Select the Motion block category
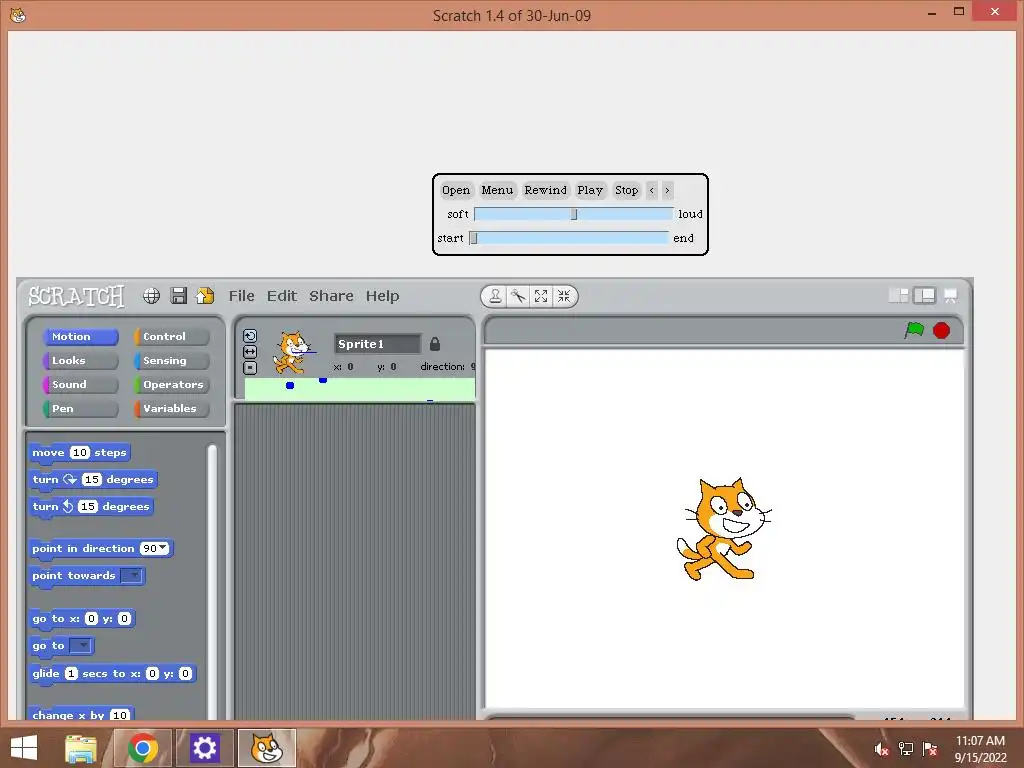1024x768 pixels. click(x=80, y=336)
